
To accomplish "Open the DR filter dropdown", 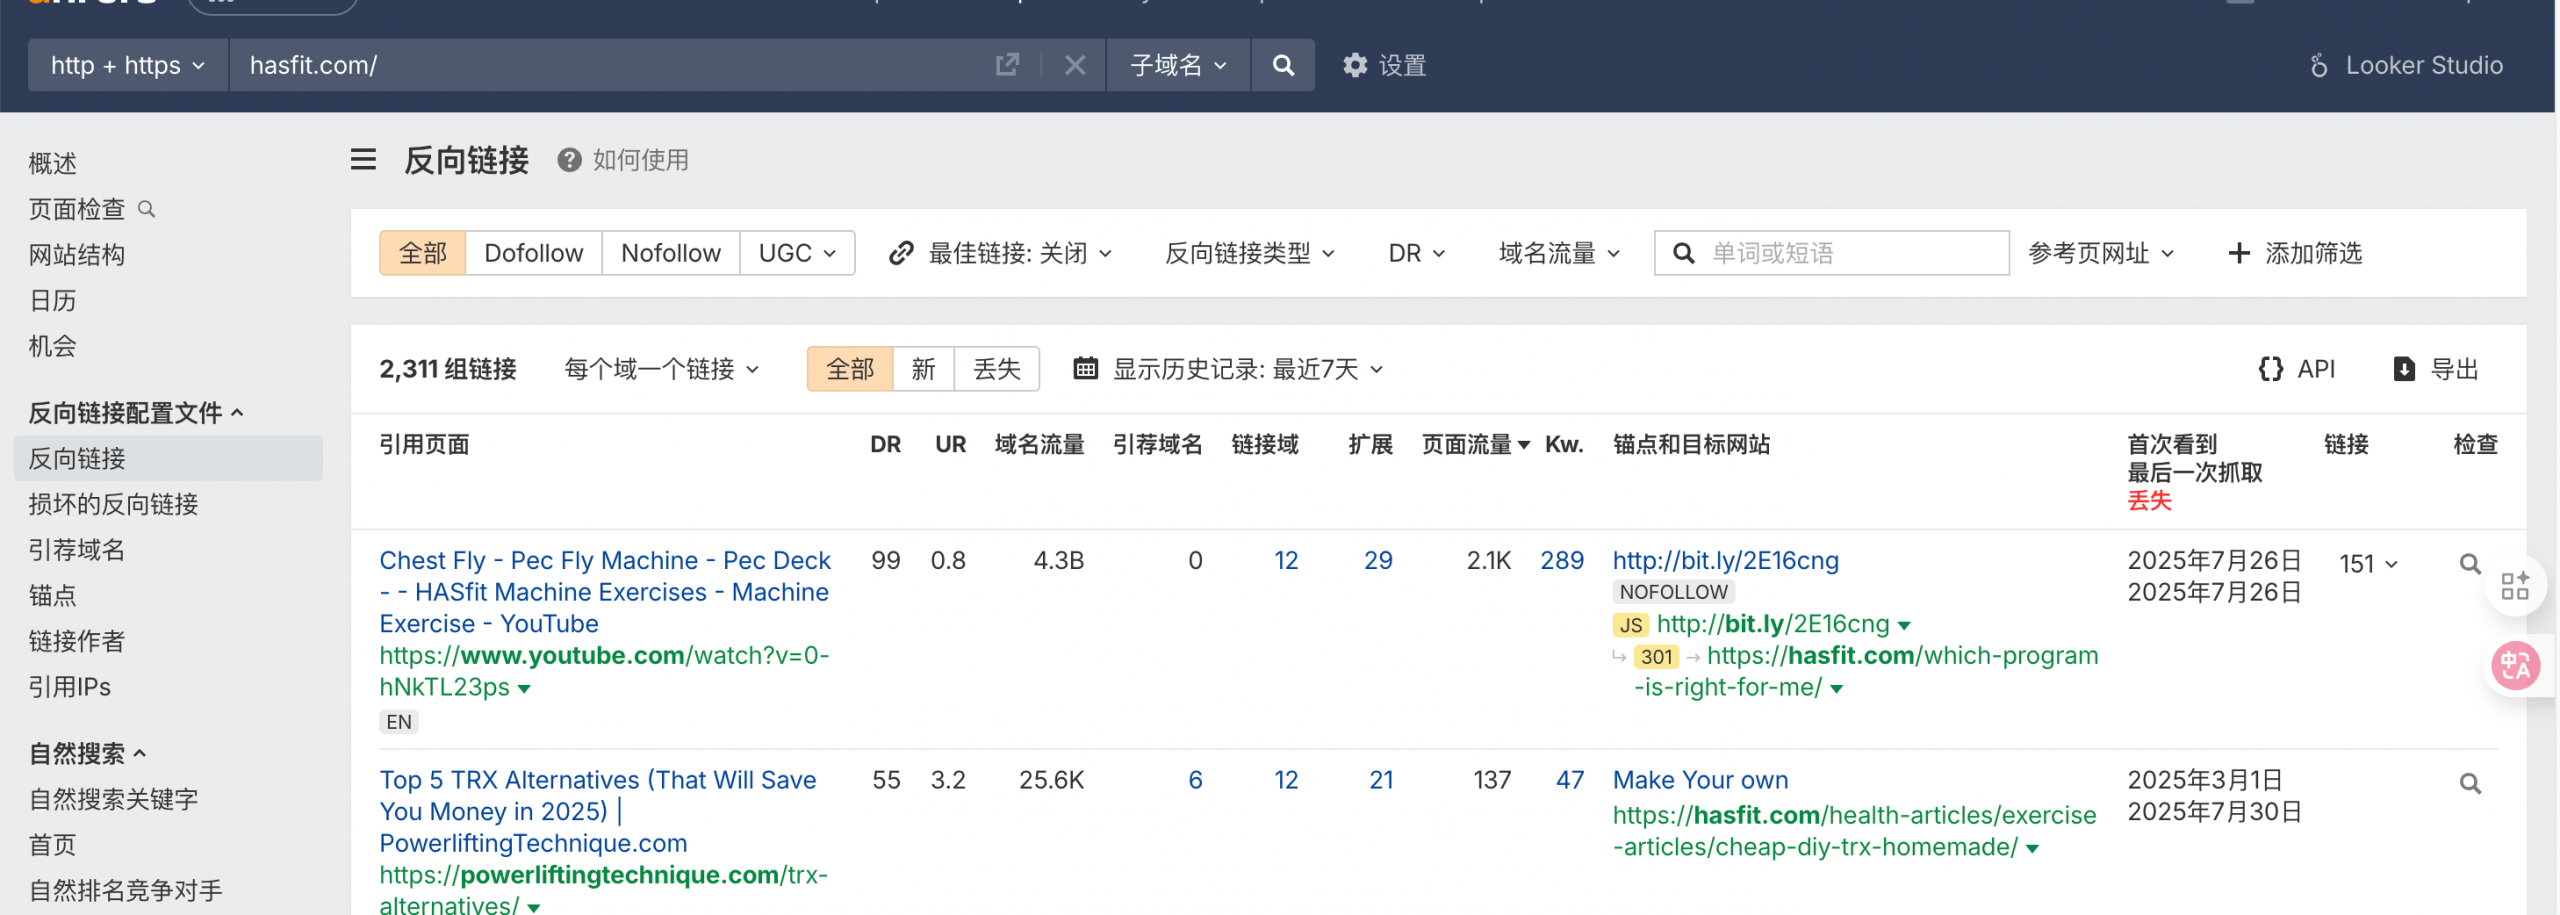I will click(x=1416, y=253).
